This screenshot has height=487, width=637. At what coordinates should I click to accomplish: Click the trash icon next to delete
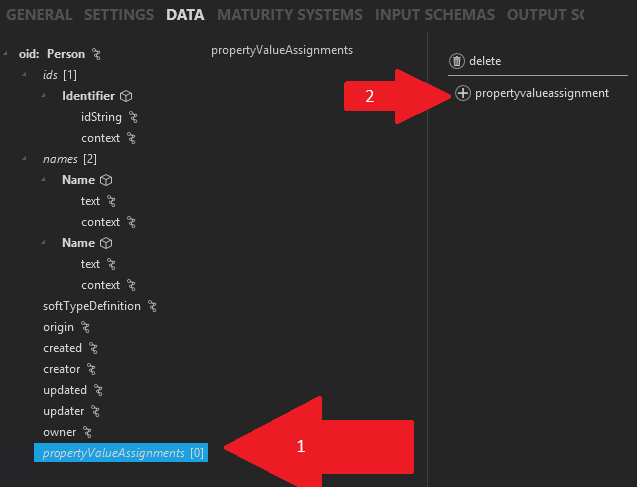click(x=457, y=61)
